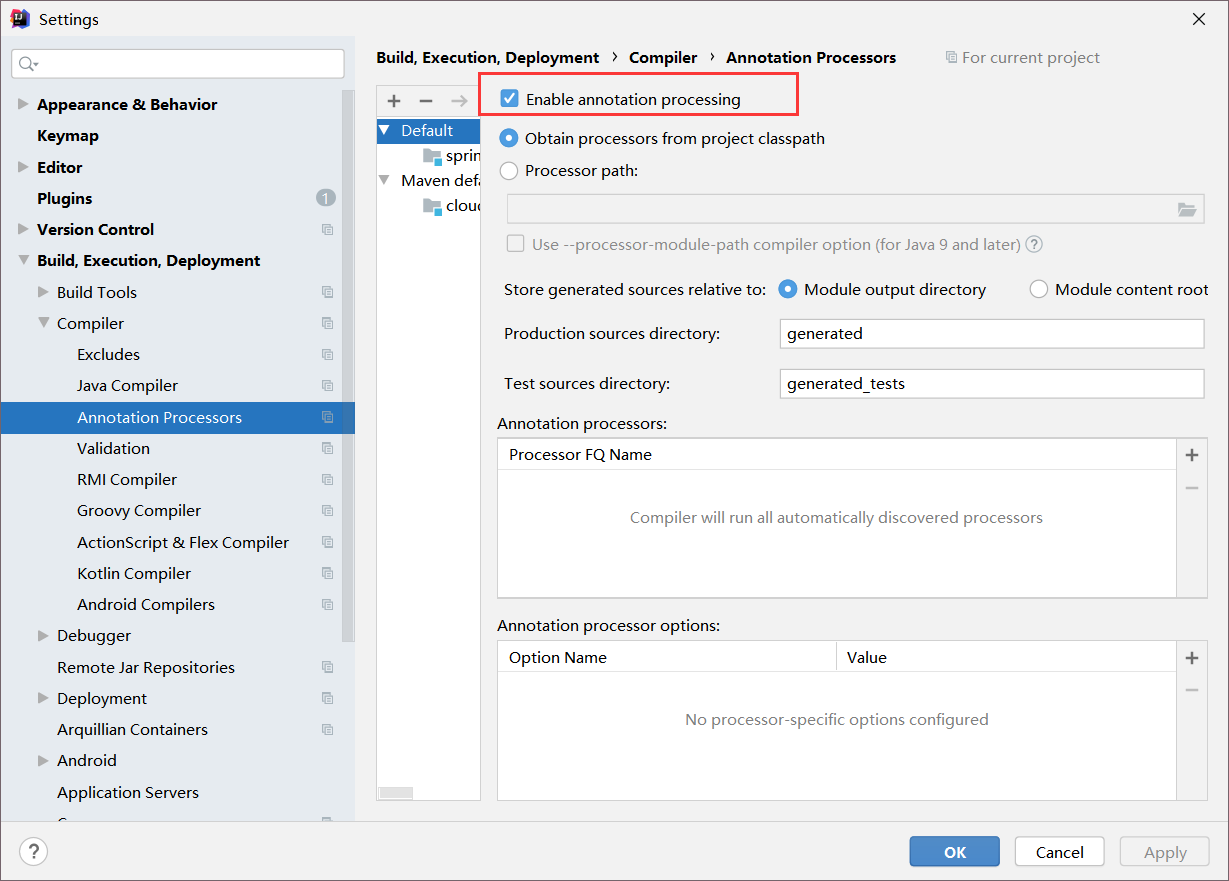Open Kotlin Compiler settings
Image resolution: width=1229 pixels, height=881 pixels.
pos(134,574)
